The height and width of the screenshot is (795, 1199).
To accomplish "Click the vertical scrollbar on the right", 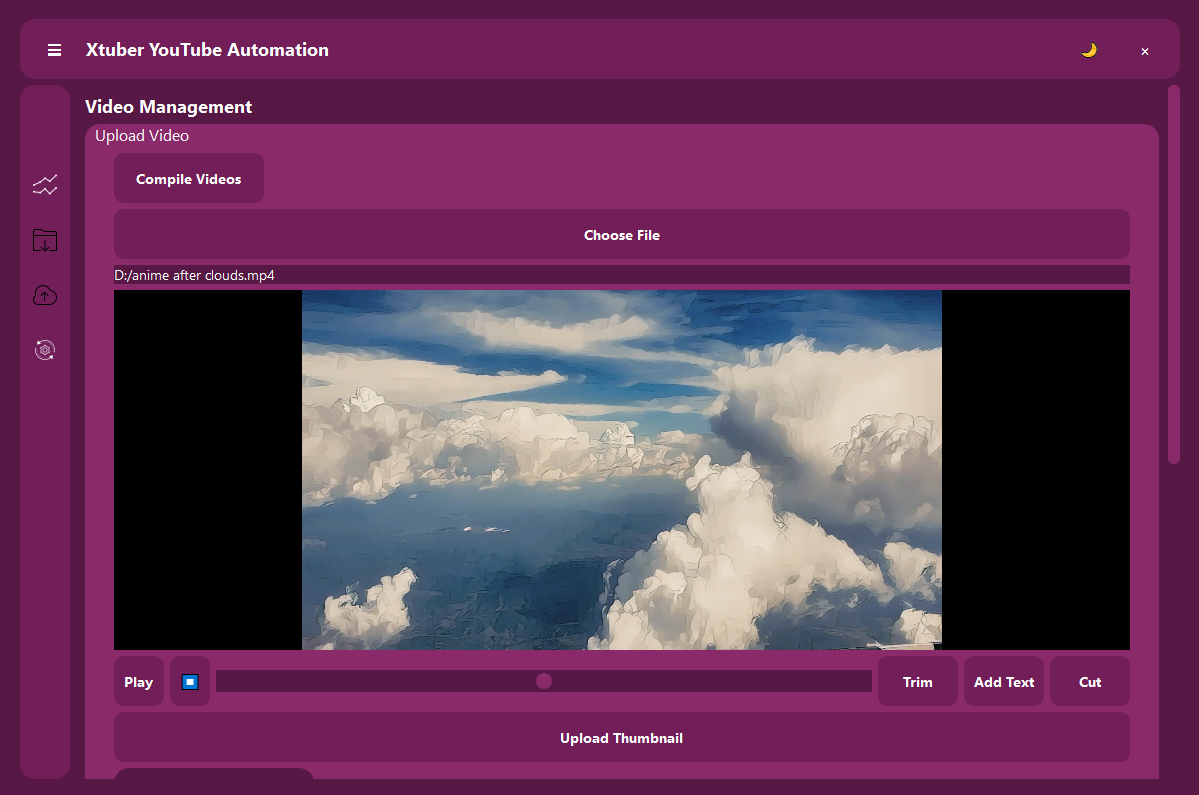I will (1174, 275).
